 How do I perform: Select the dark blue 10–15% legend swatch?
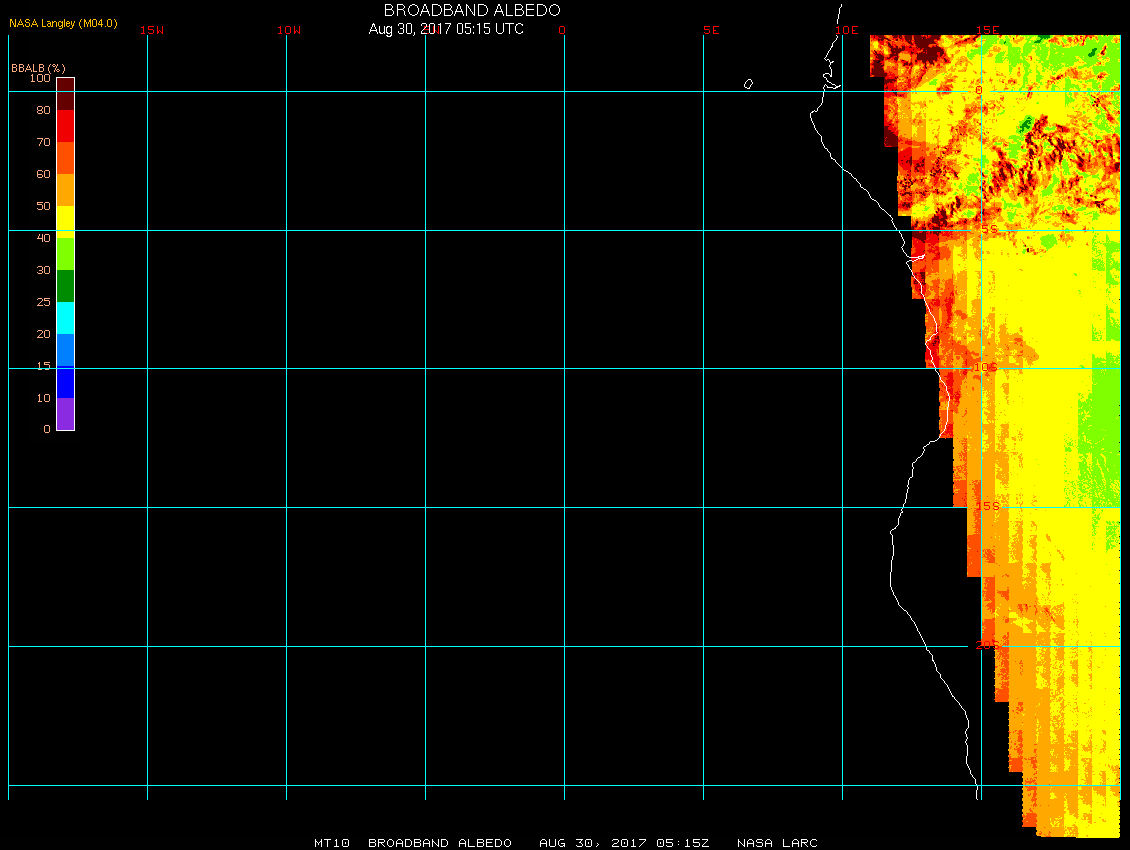point(65,382)
